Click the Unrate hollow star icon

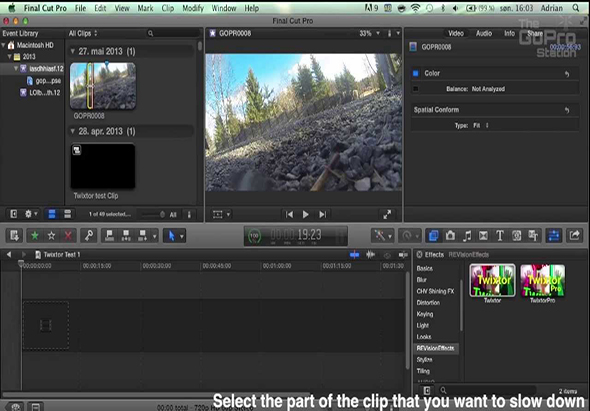[x=52, y=236]
